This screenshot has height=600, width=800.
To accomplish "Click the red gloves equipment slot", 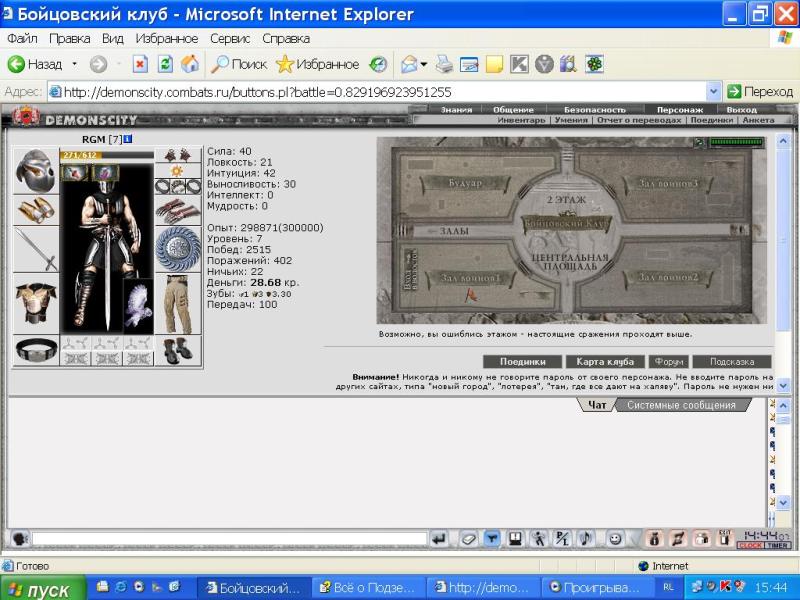I will 178,211.
